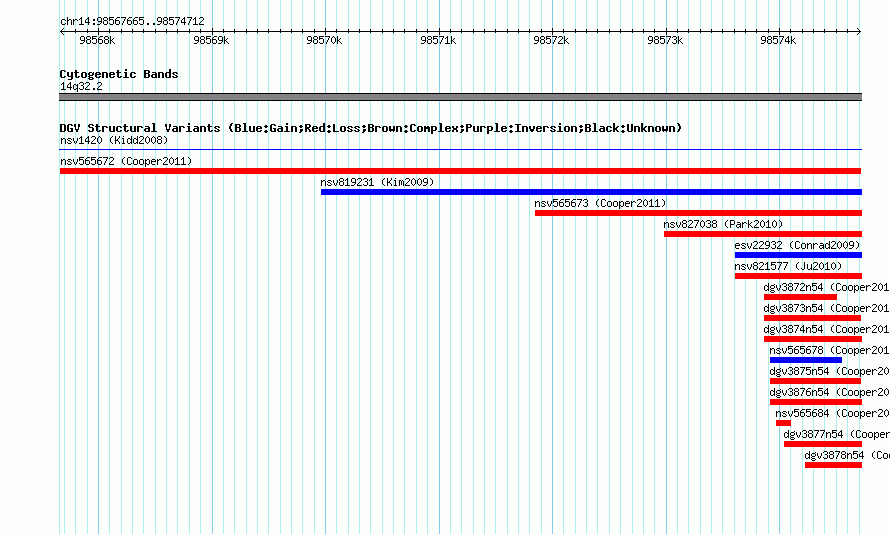Select the nsv821577 (Ju2010) label
890x534 pixels.
click(x=788, y=266)
